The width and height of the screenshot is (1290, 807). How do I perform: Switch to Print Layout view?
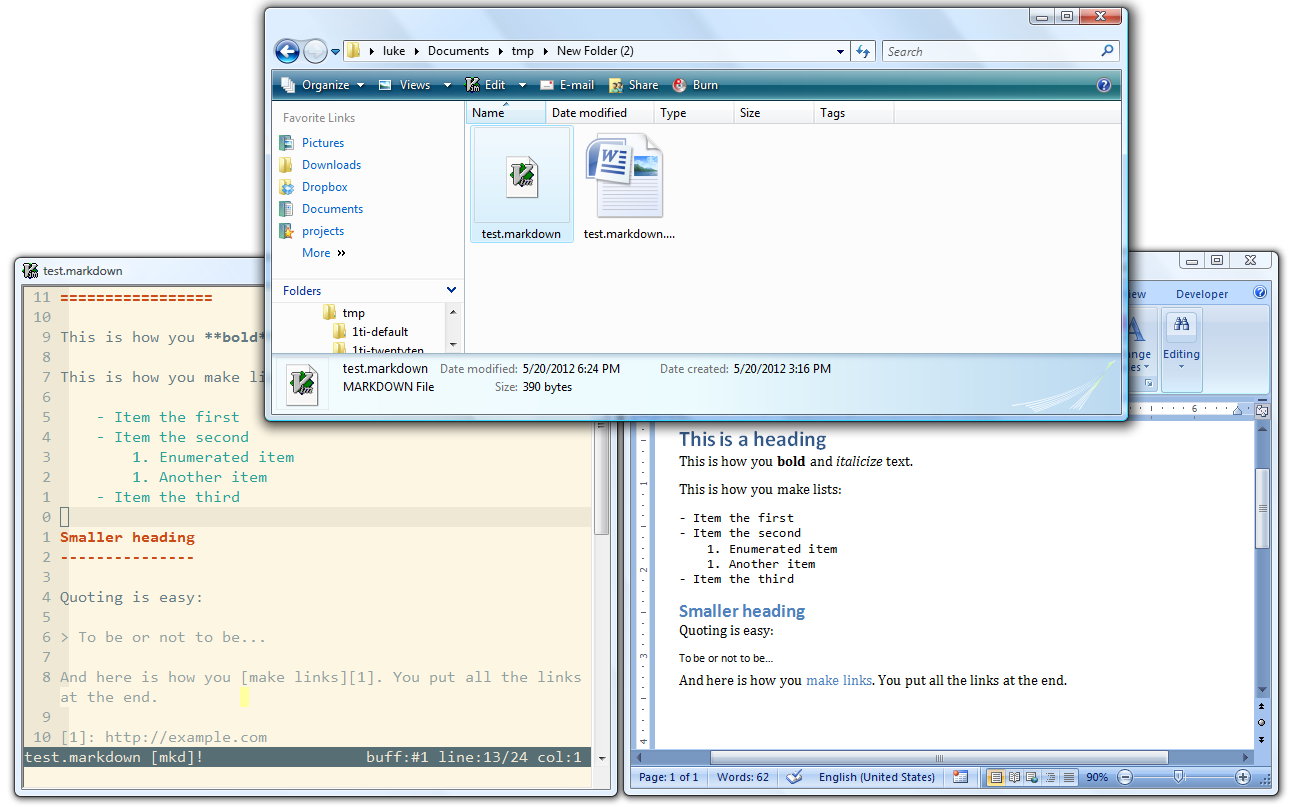click(x=996, y=777)
